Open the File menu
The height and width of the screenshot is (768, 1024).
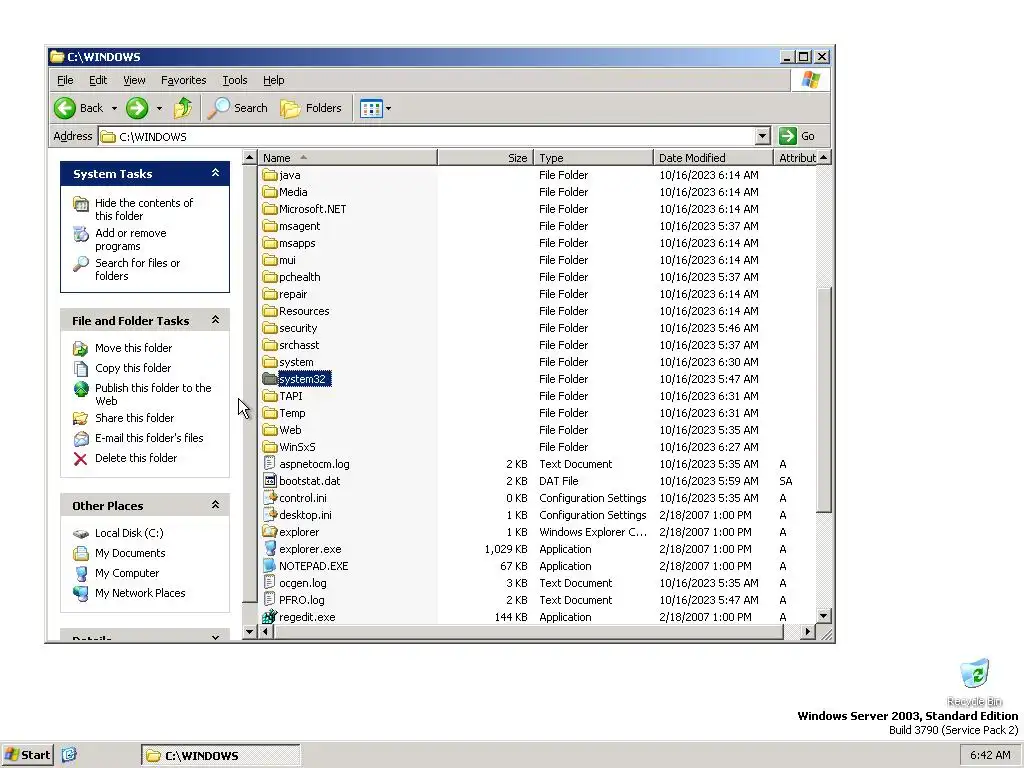click(65, 80)
